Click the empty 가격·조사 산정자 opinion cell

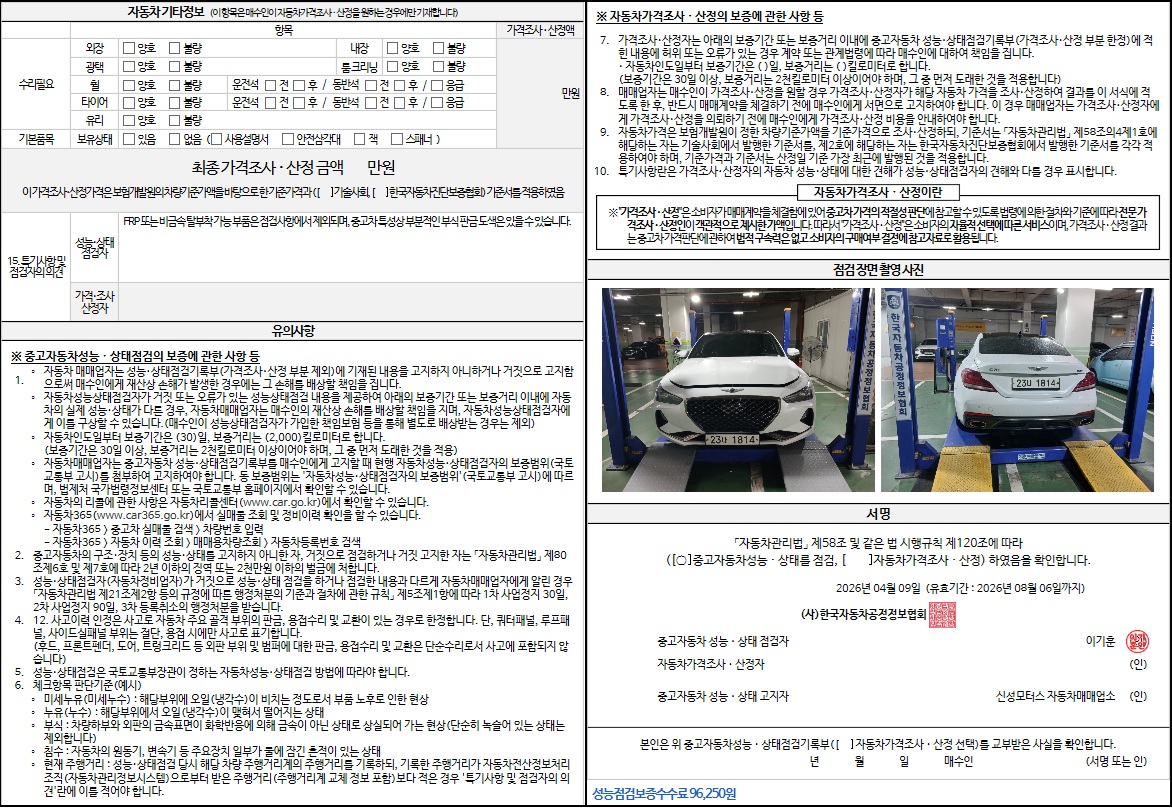(x=350, y=302)
